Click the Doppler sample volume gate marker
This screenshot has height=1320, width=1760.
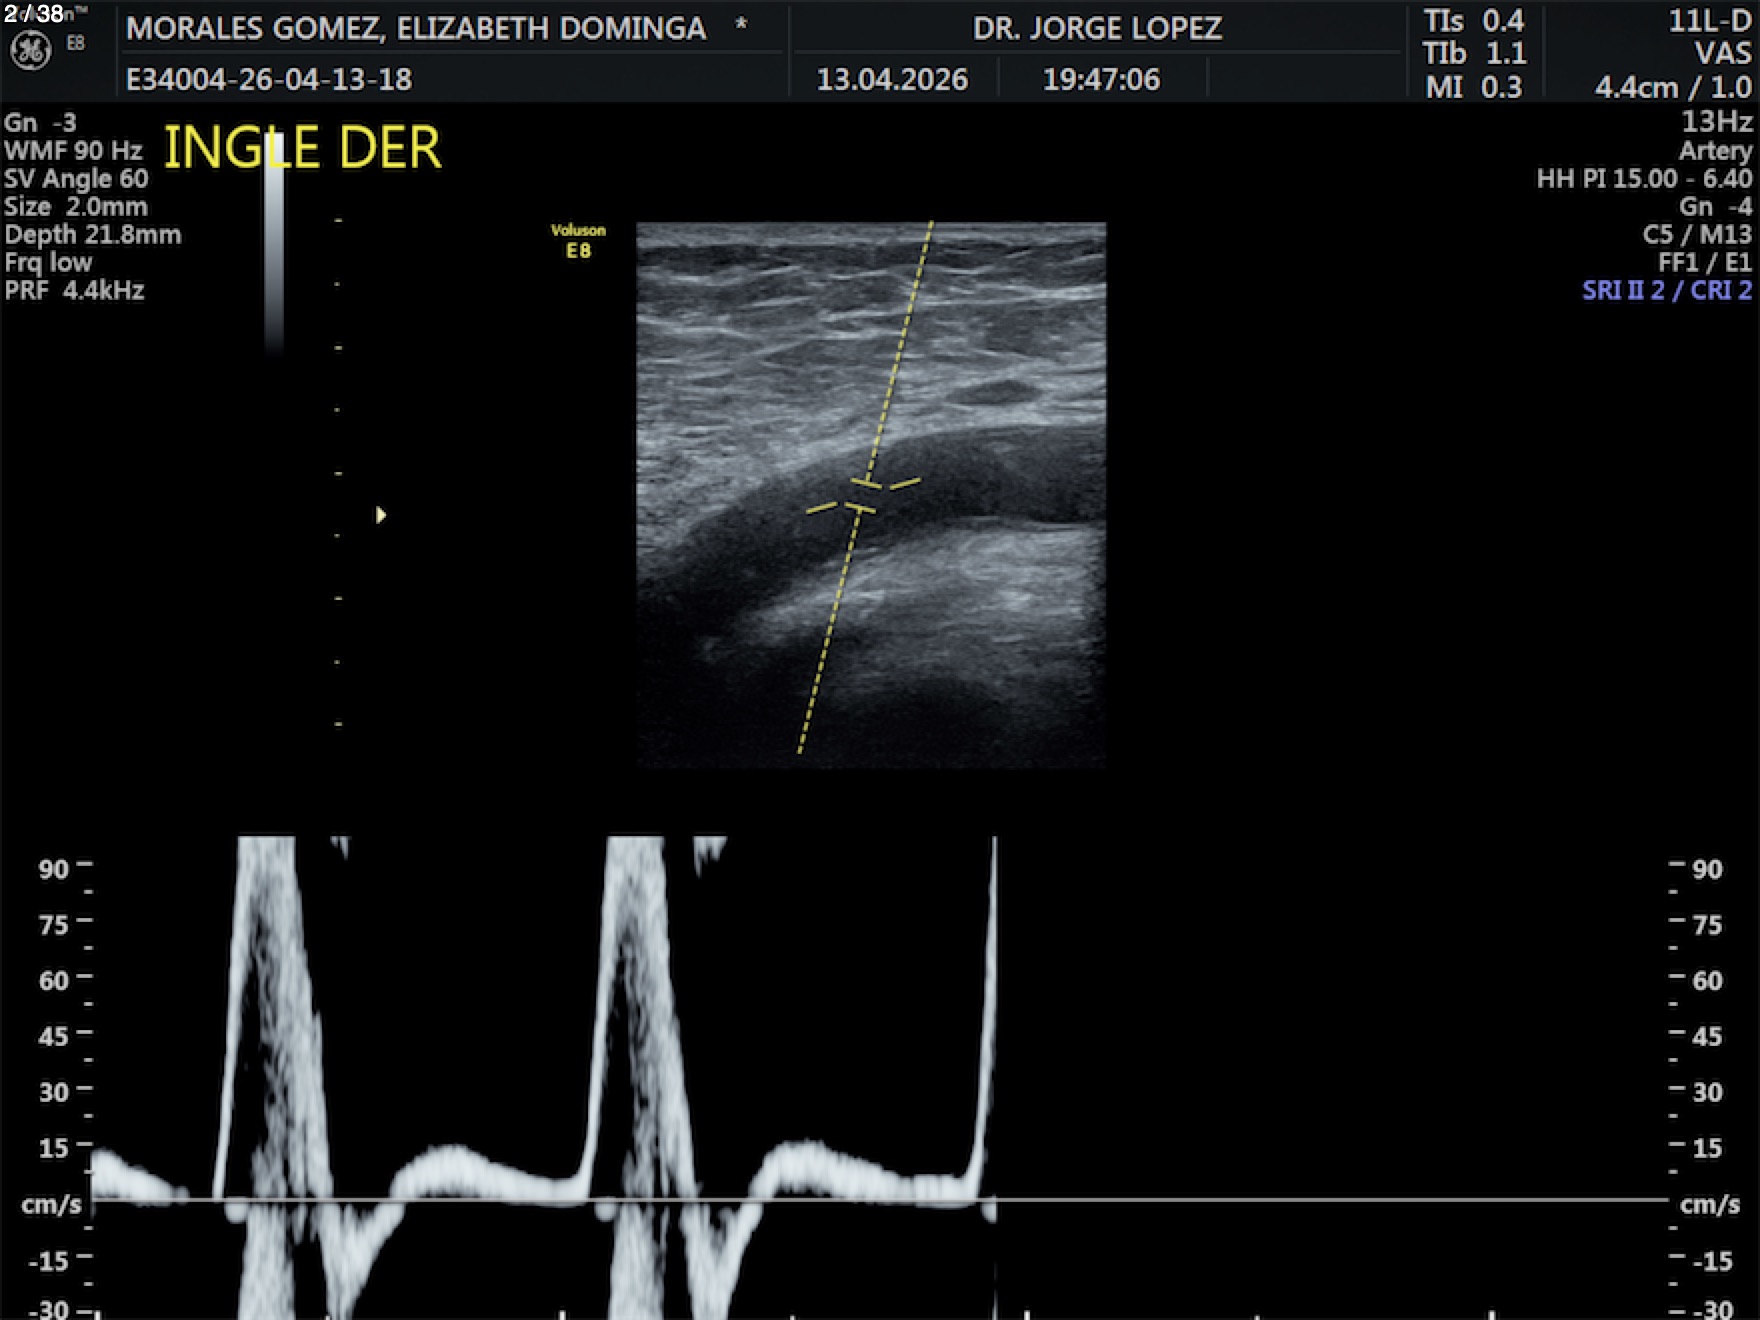(x=862, y=496)
